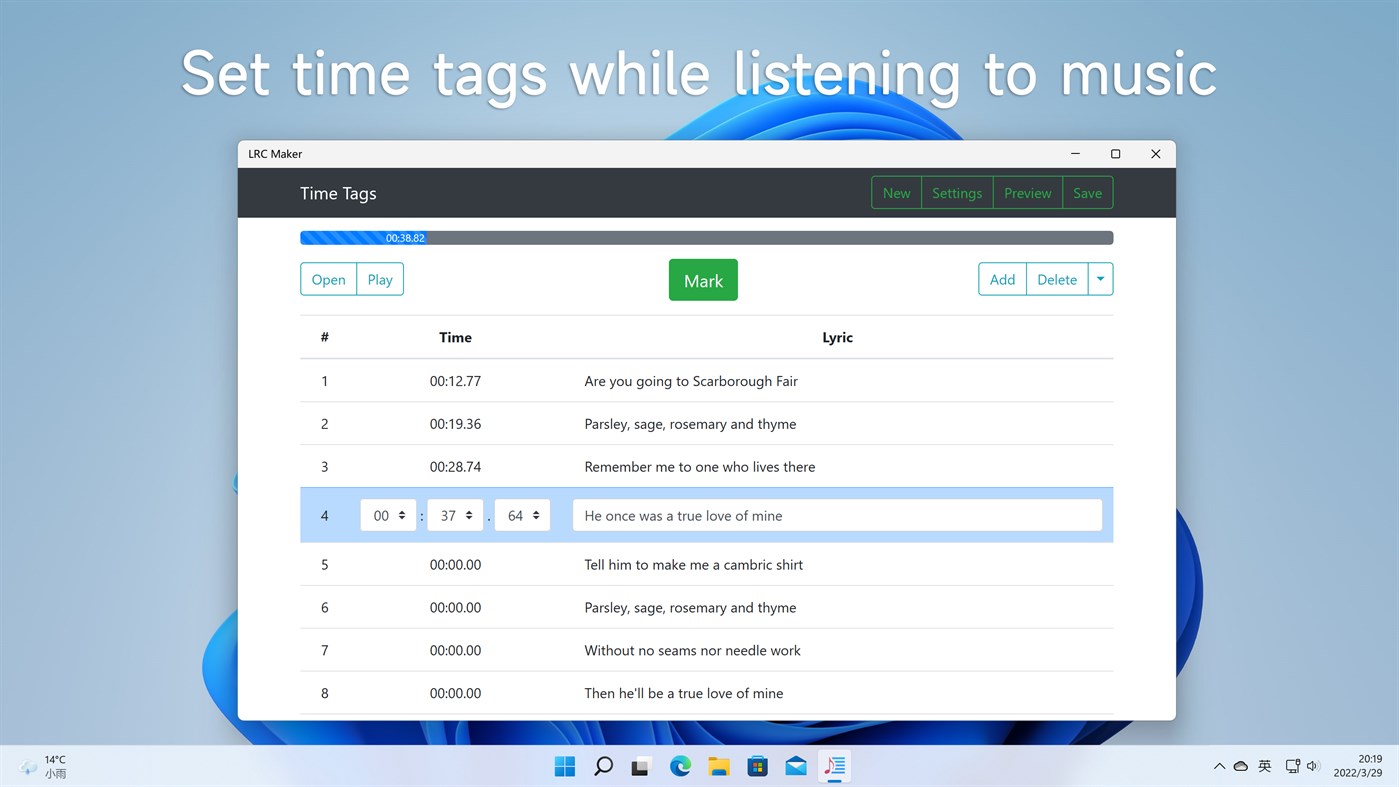Click the network icon in the system tray

pos(1290,766)
